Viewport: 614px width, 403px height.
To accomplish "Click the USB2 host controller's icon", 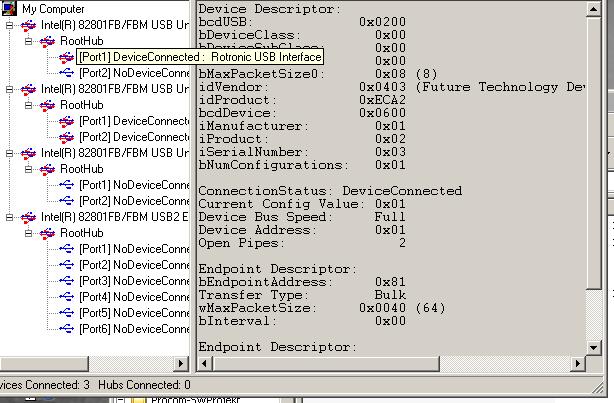I will [x=29, y=217].
